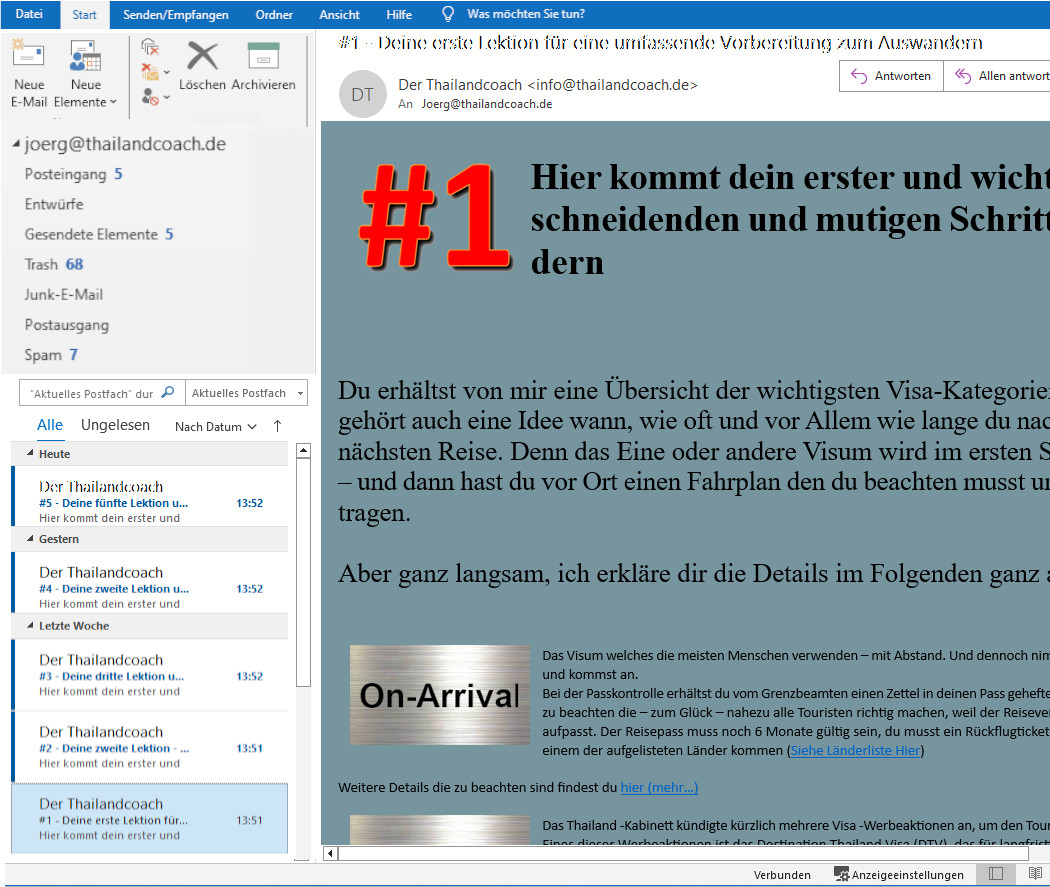Toggle sort order arrow in message list
Viewport: 1050px width, 887px height.
coord(277,426)
